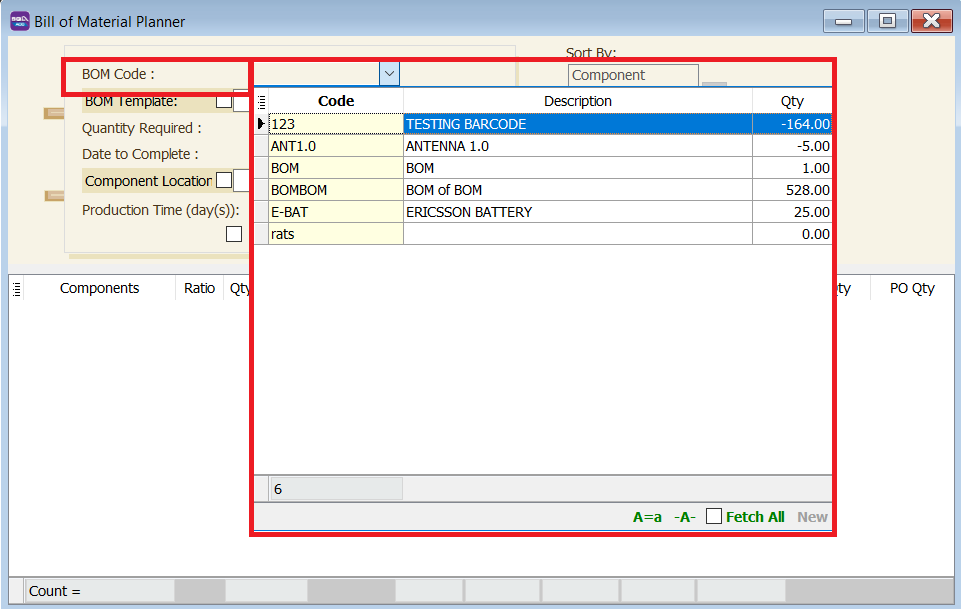Click the record count box showing 6

(x=335, y=488)
